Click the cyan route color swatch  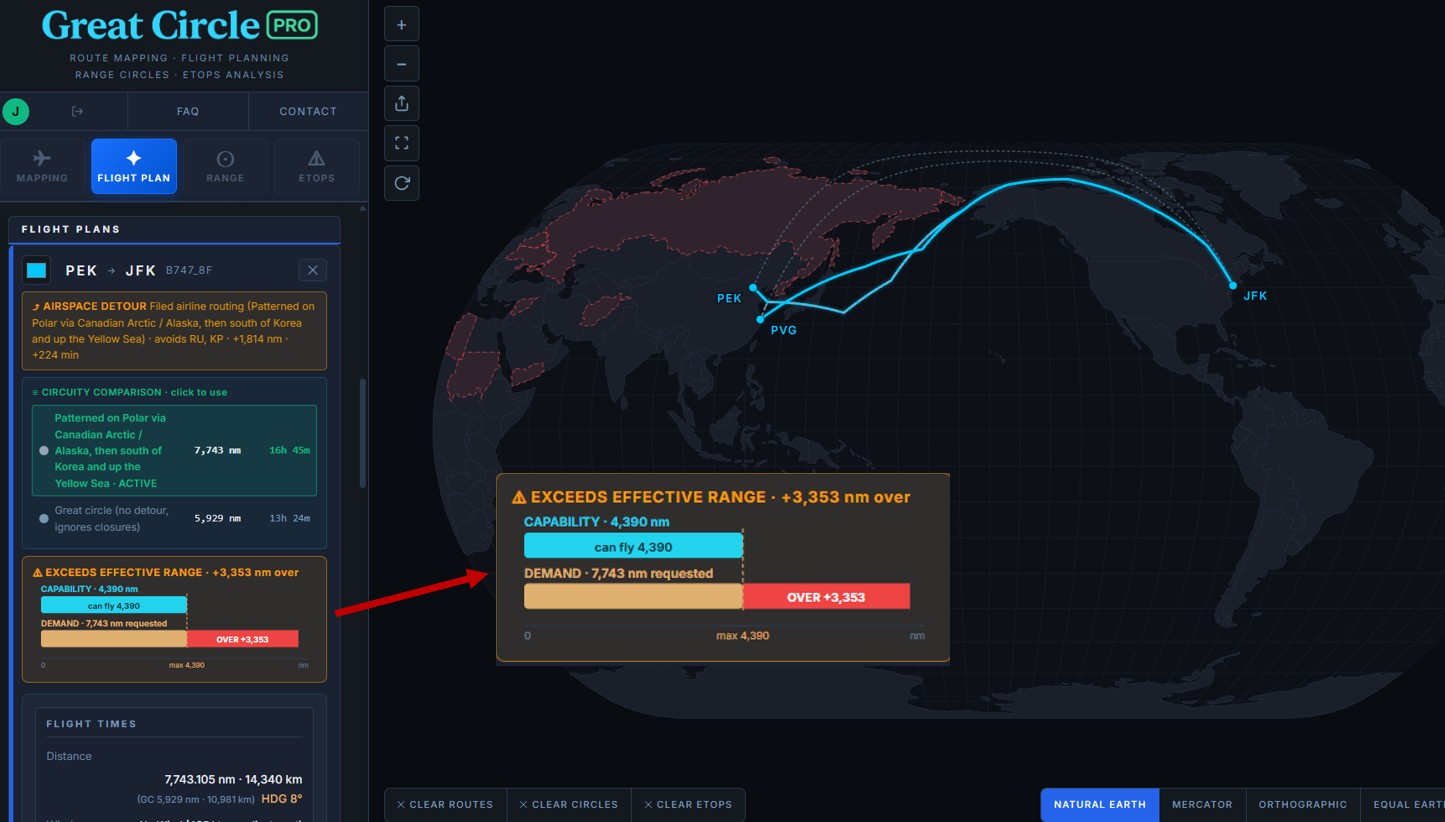(x=37, y=270)
